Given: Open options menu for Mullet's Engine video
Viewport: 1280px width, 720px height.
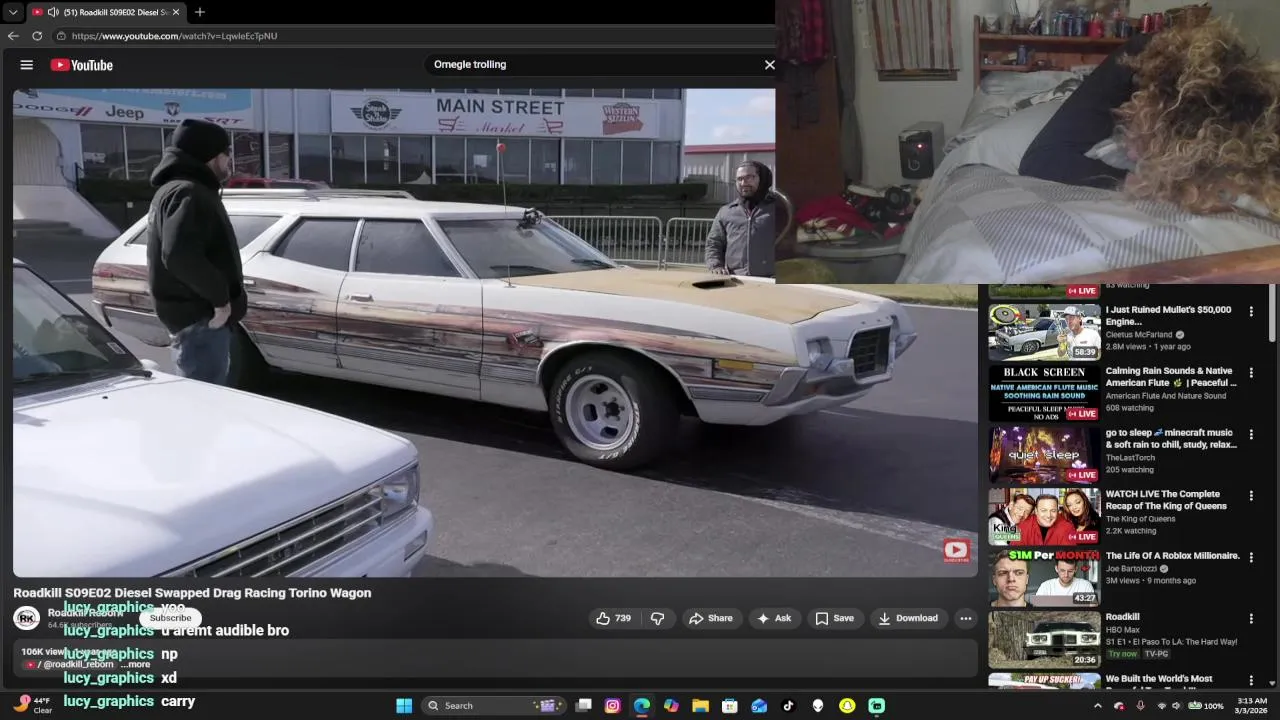Looking at the screenshot, I should [x=1251, y=311].
